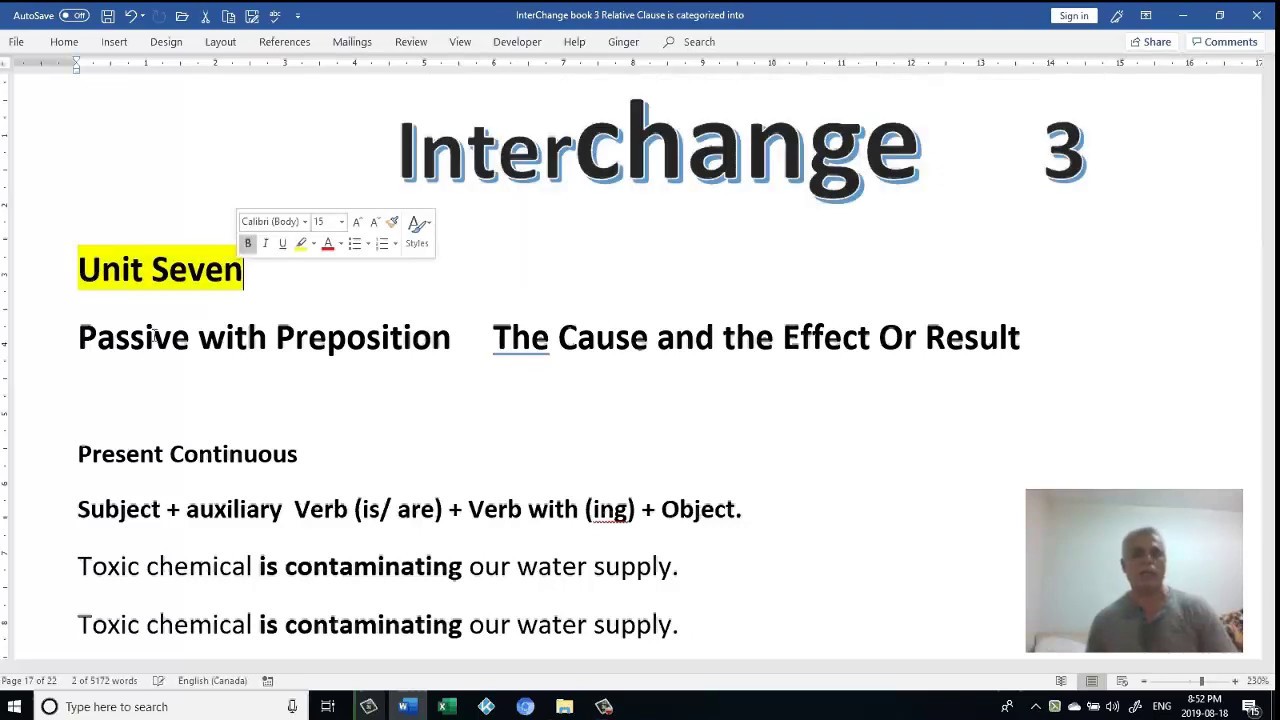Toggle the AutoSave switch
Viewport: 1280px width, 720px height.
pos(74,15)
